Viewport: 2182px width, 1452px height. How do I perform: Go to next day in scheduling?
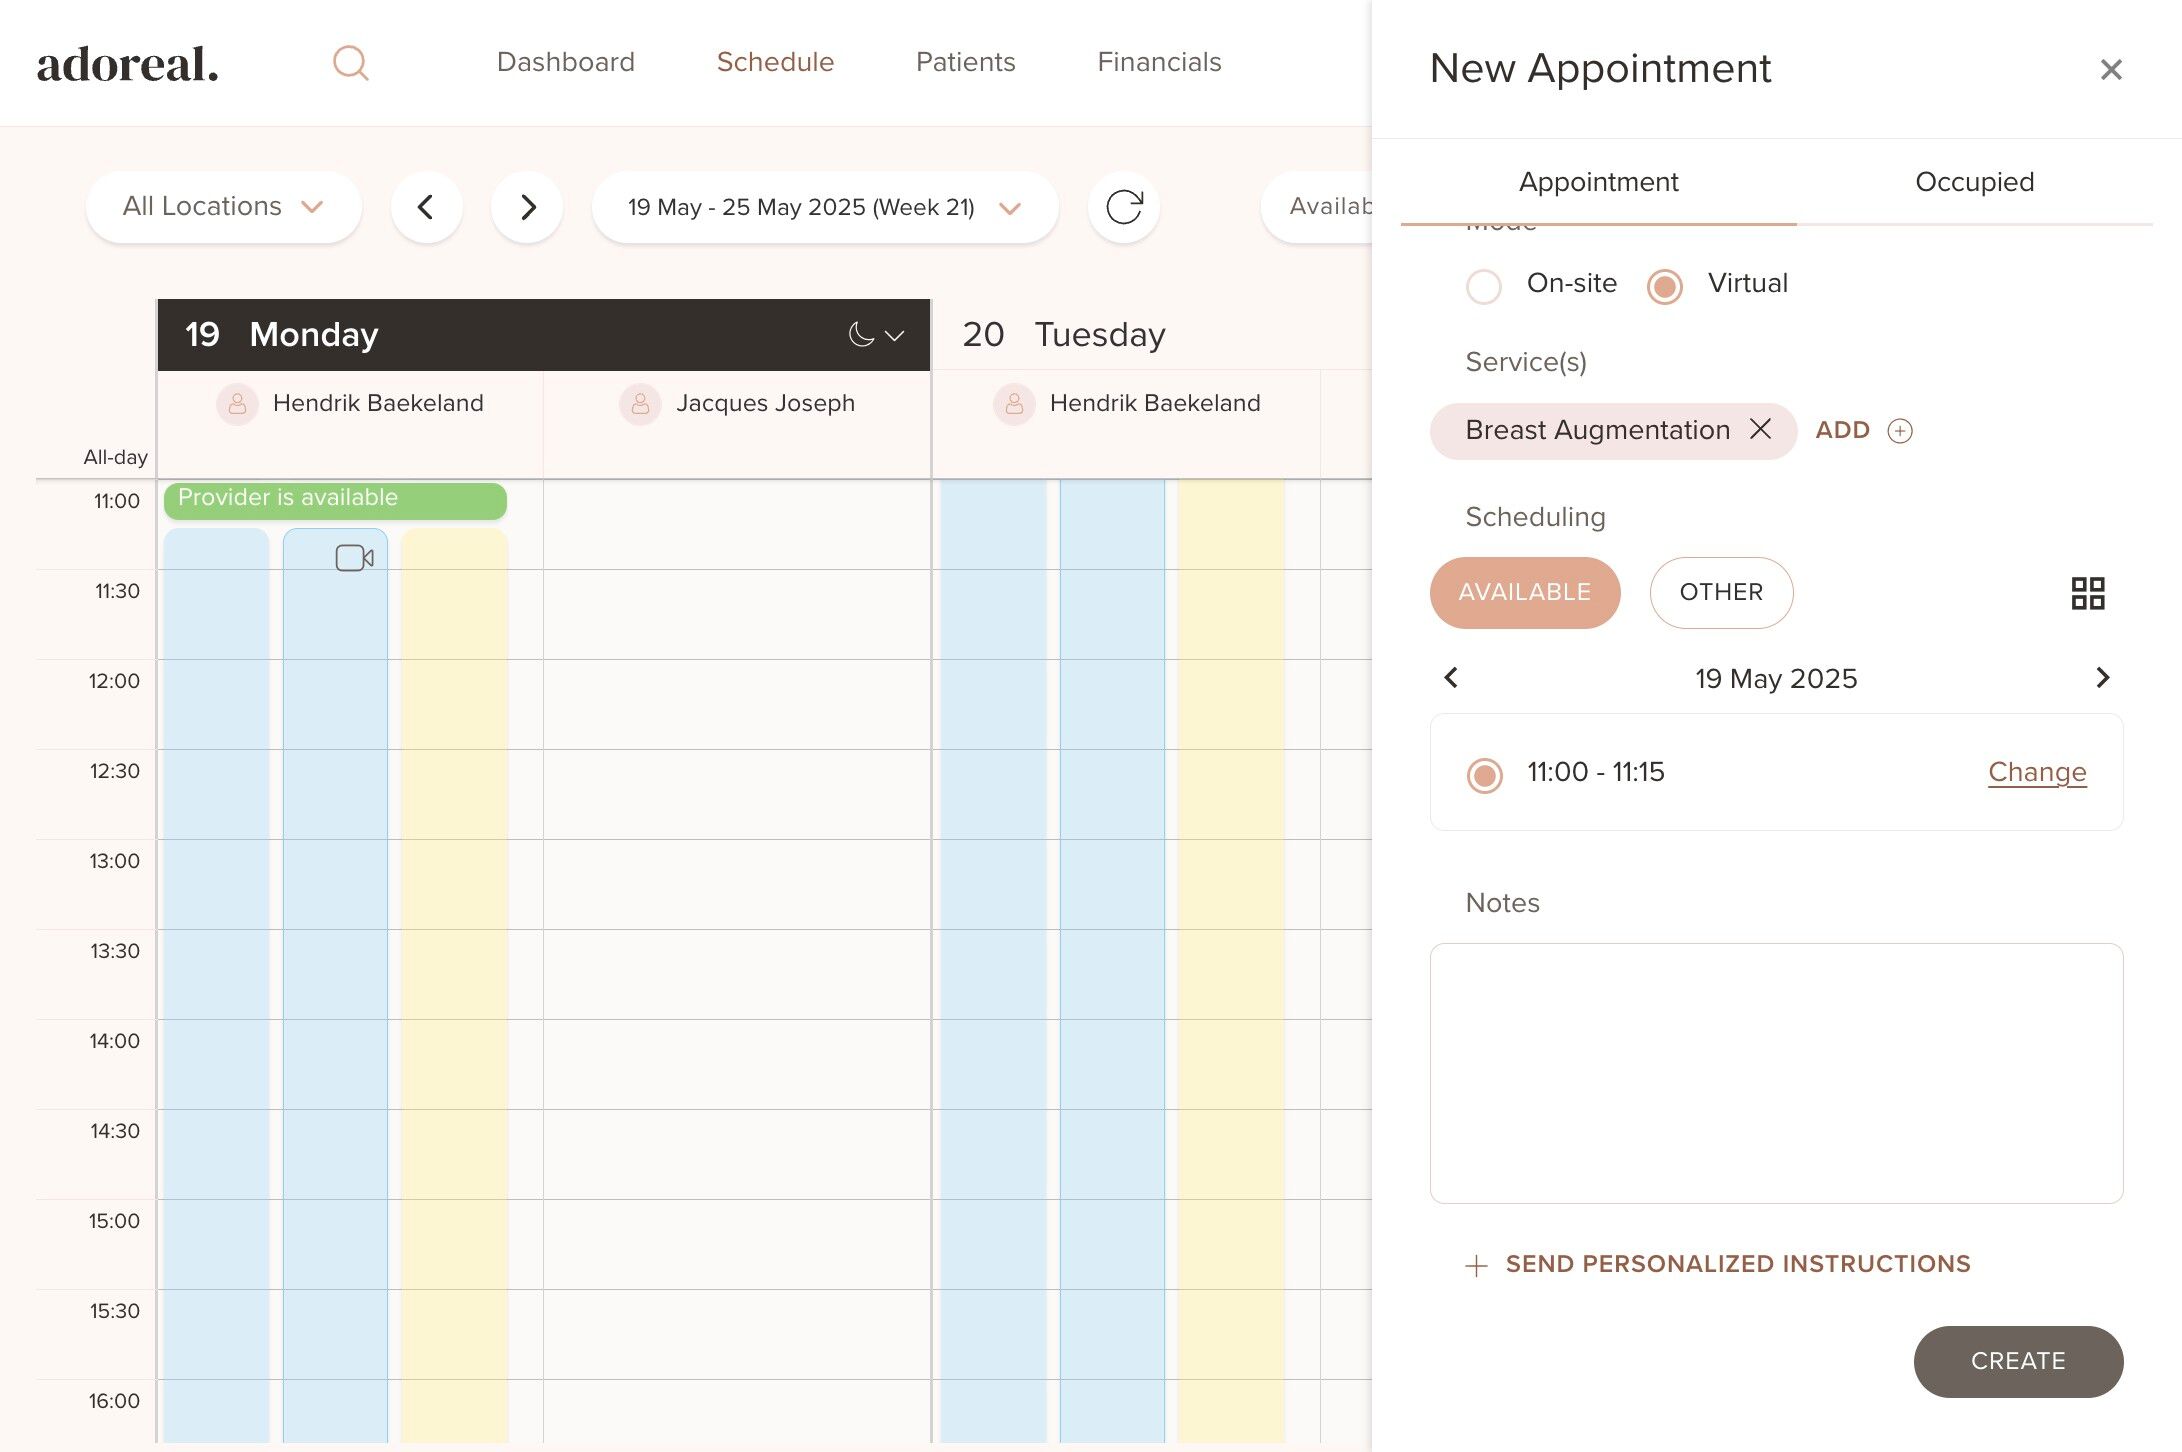point(2102,678)
